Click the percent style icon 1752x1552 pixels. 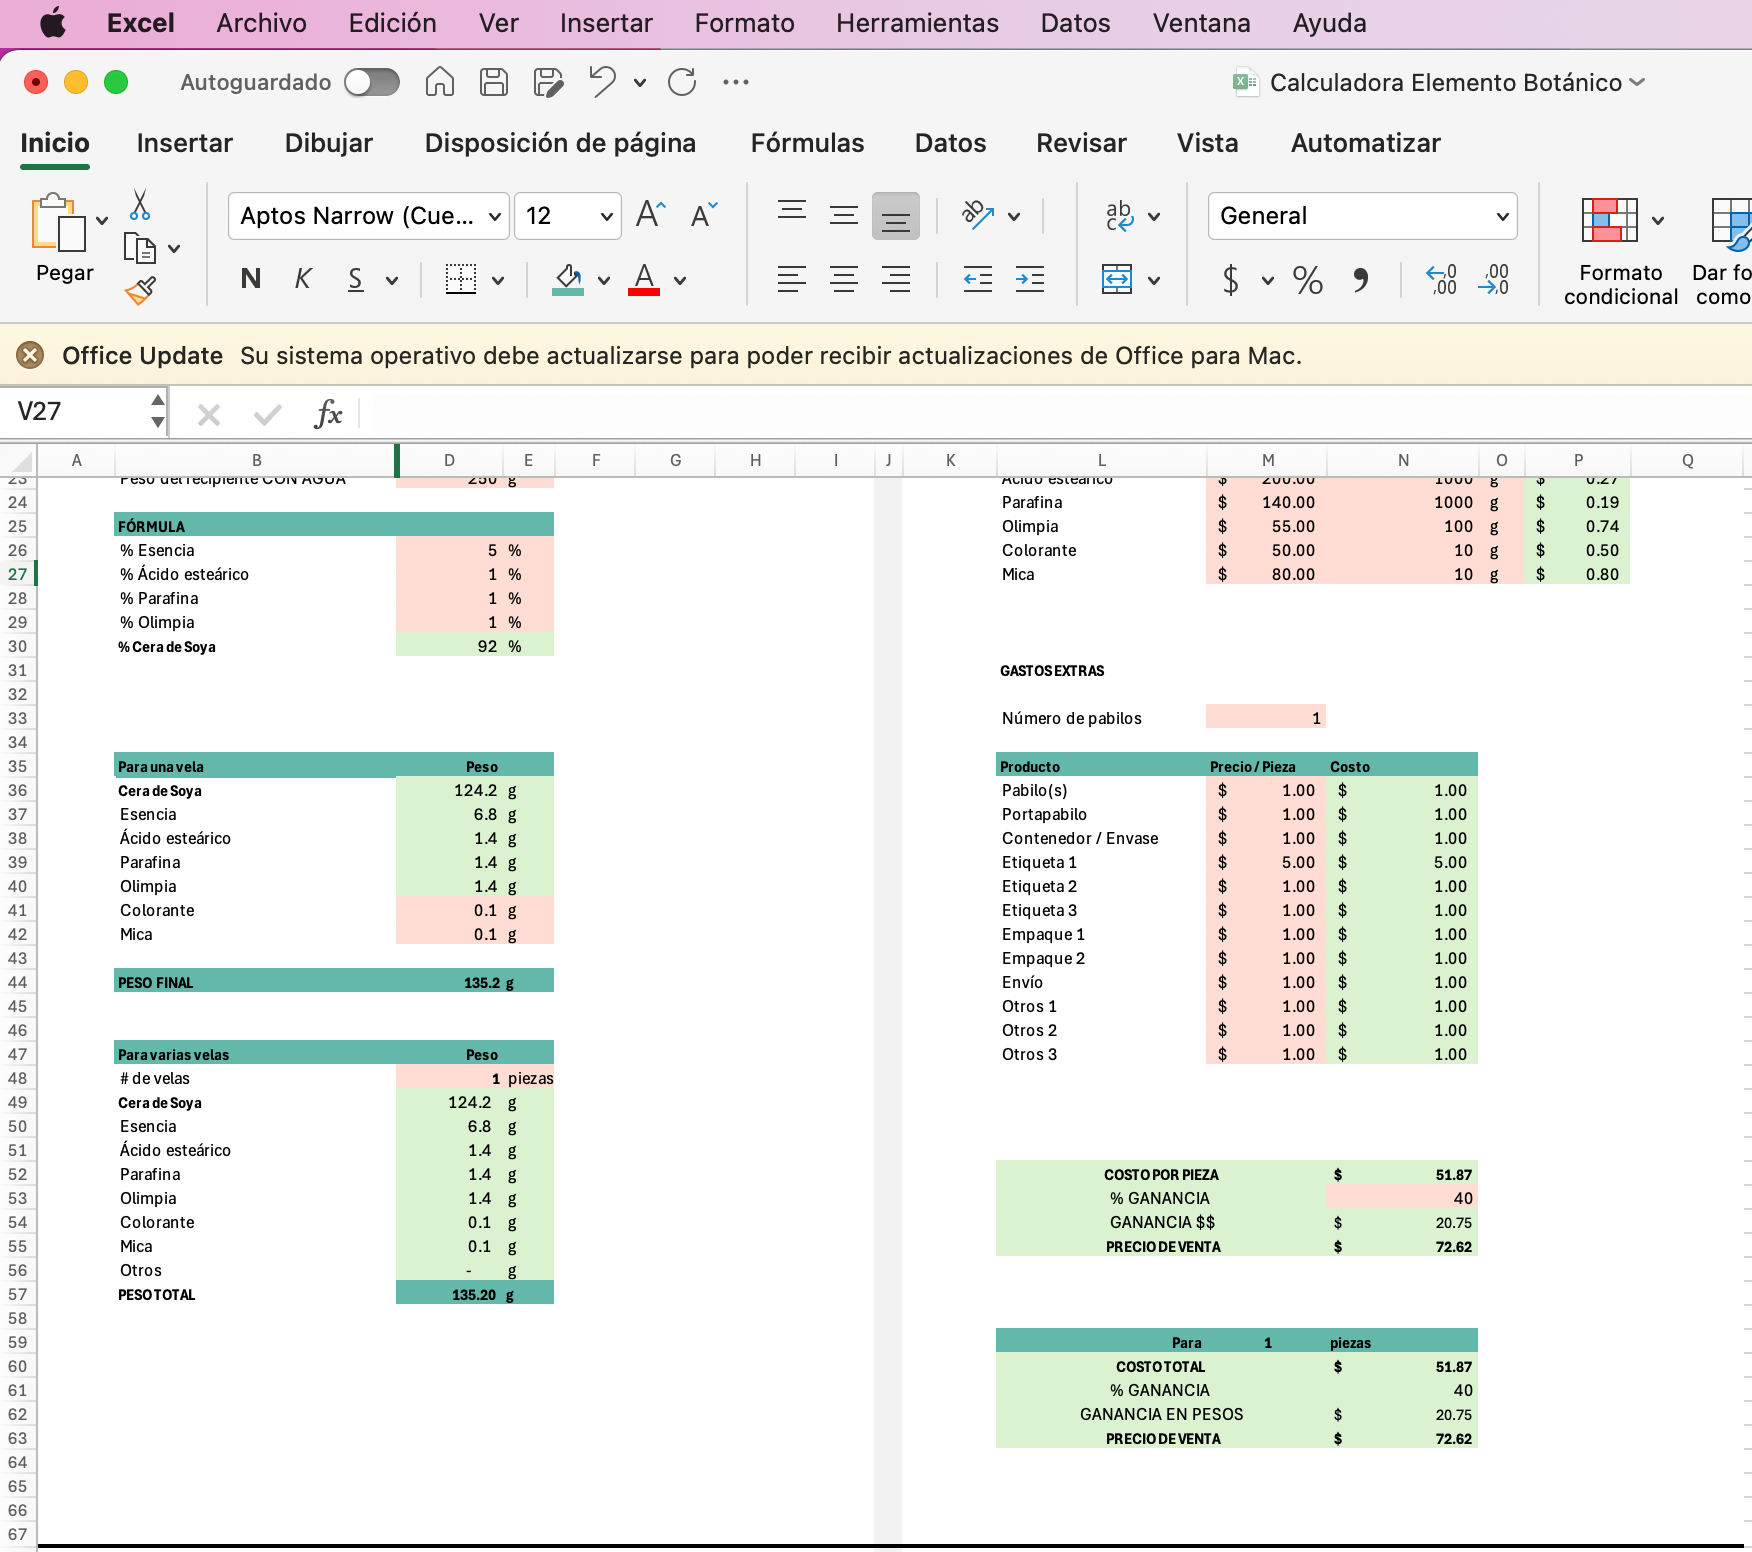1307,281
